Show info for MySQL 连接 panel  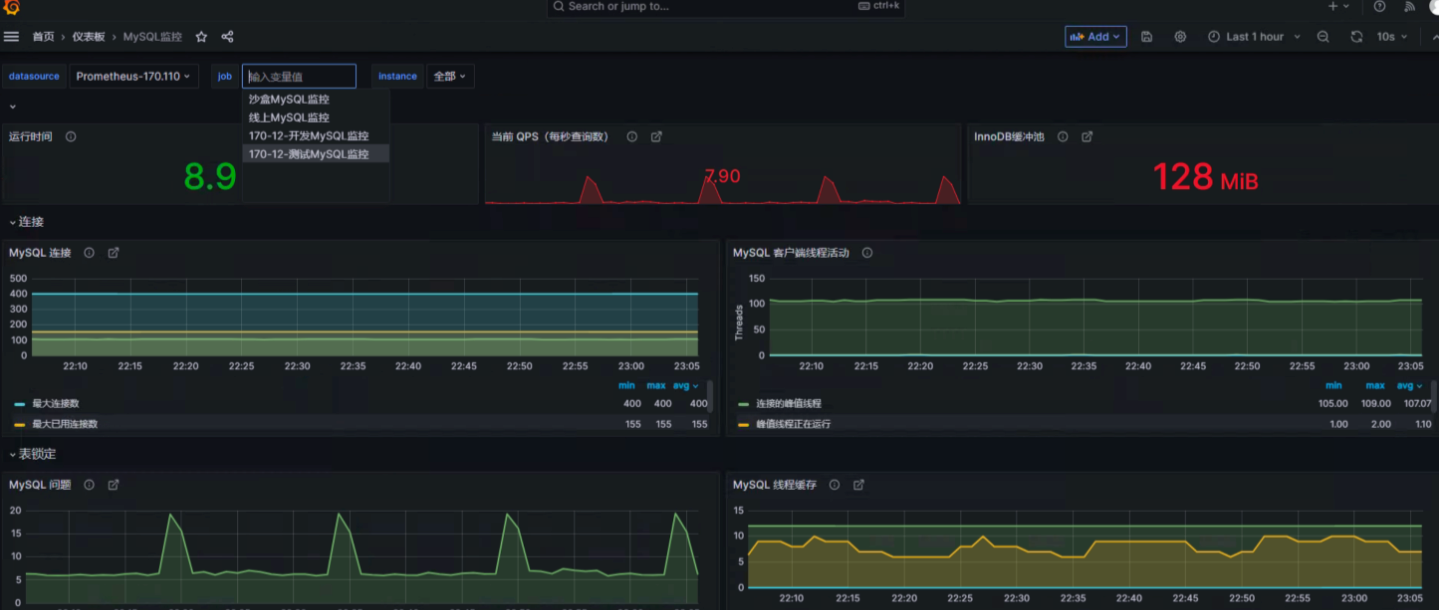pyautogui.click(x=89, y=253)
